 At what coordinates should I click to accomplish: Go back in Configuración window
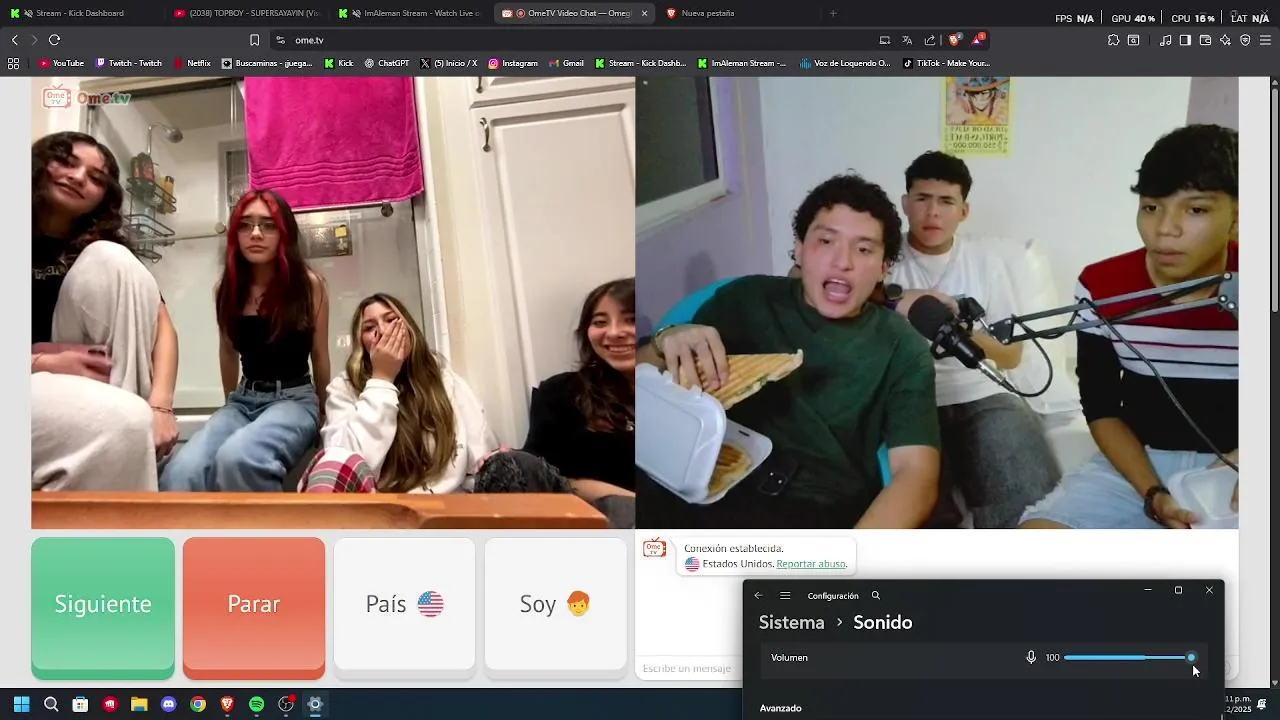tap(758, 595)
